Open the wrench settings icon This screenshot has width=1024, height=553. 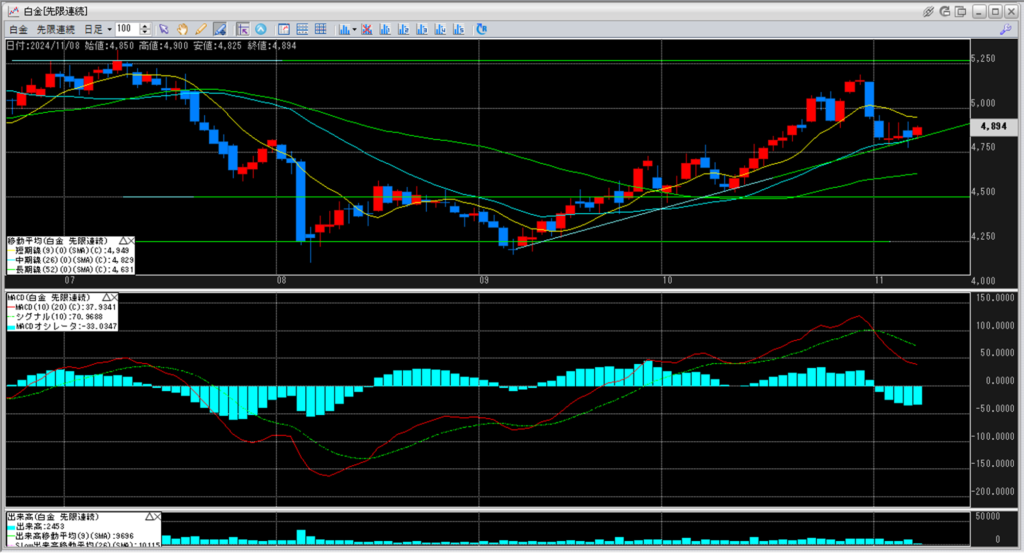(1005, 29)
